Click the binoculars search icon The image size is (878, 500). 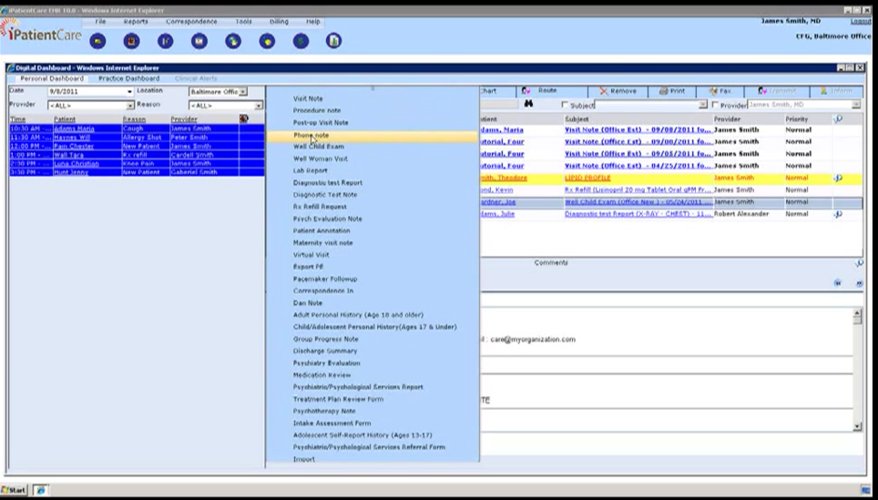coord(529,104)
